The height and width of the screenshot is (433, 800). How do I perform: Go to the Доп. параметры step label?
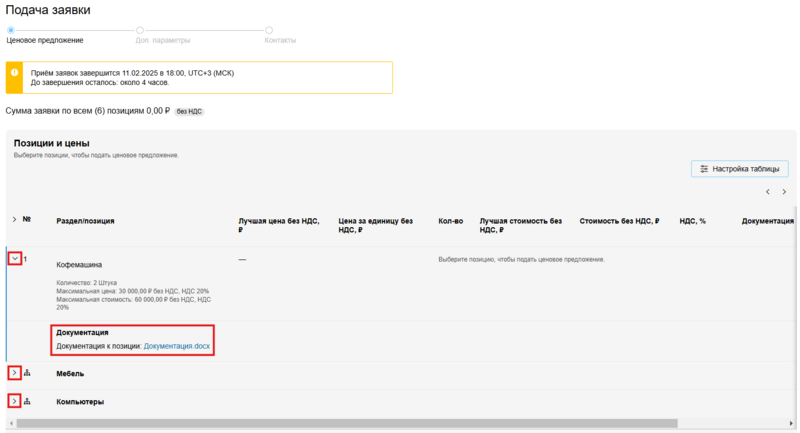(x=162, y=41)
